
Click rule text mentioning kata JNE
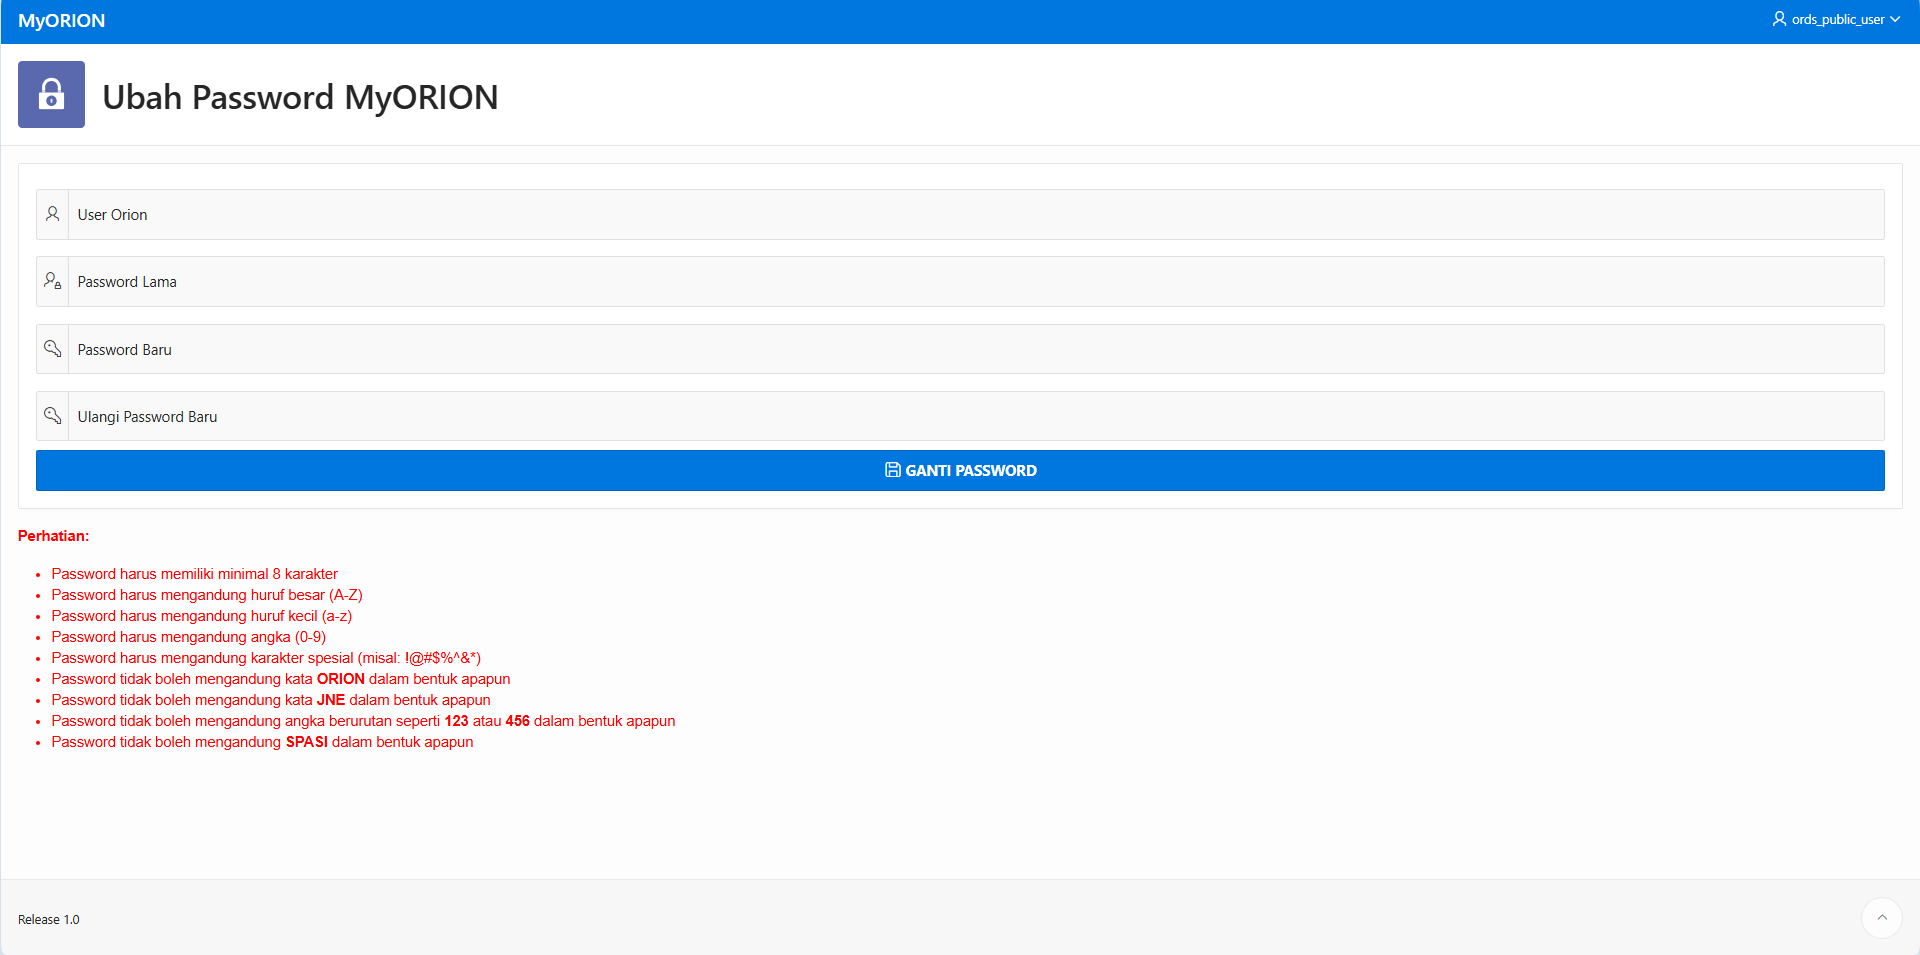(x=271, y=700)
